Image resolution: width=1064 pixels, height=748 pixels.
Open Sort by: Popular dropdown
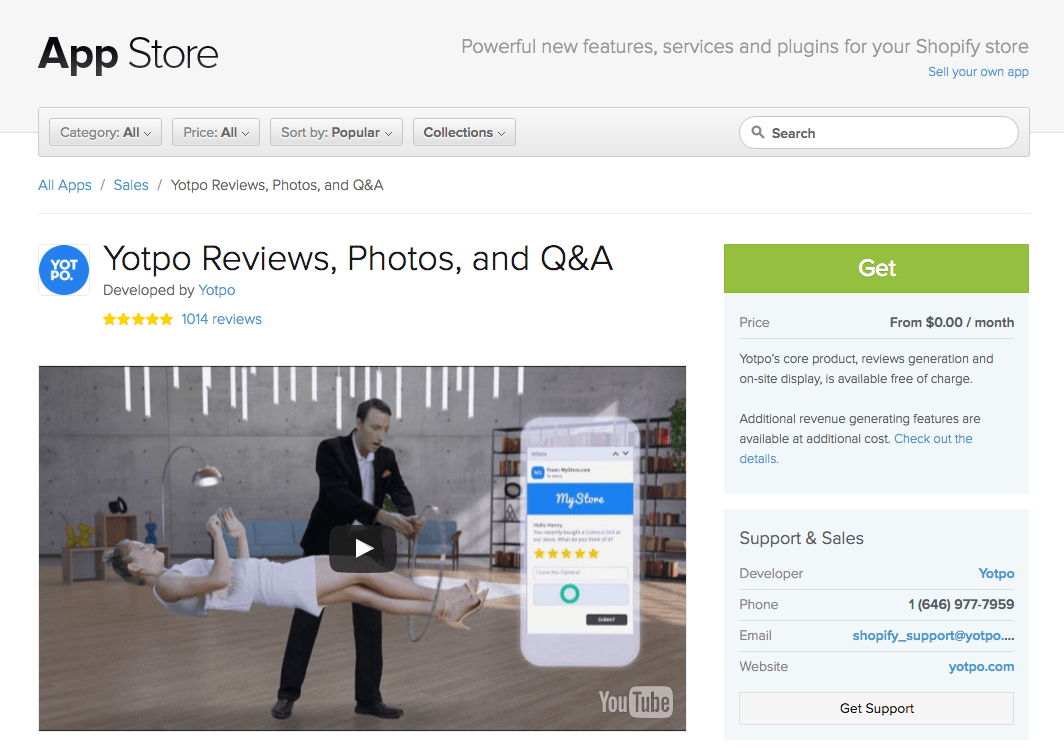click(x=336, y=132)
